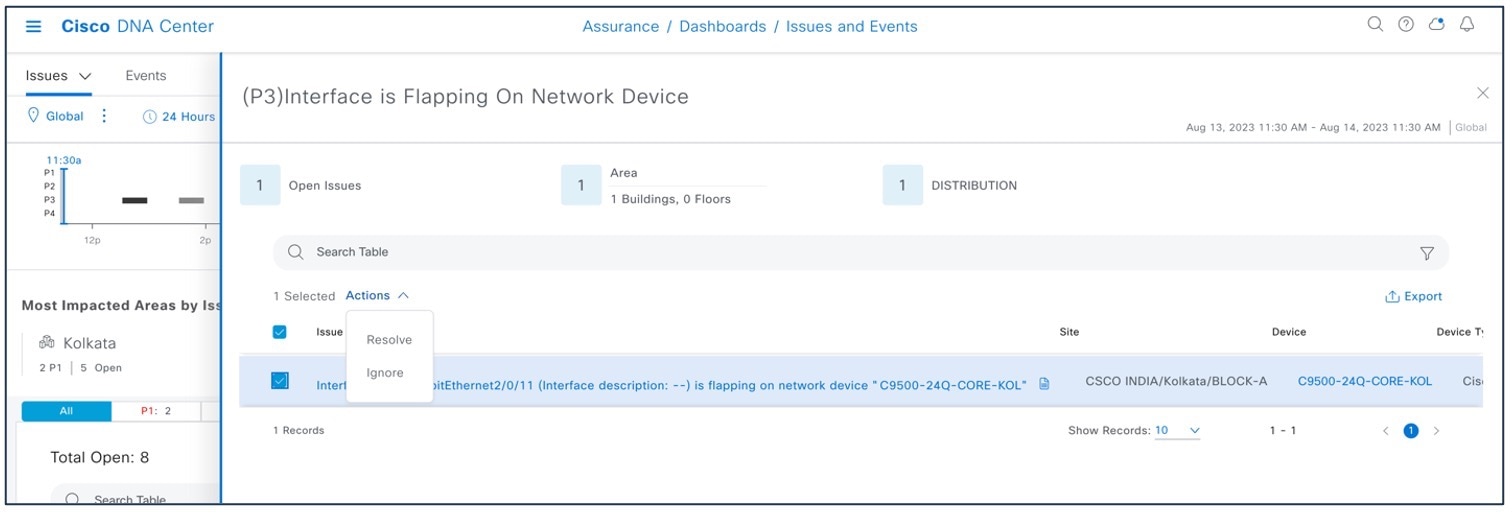Screen dimensions: 1512x514
Task: Click the Device column header
Action: [x=1289, y=332]
